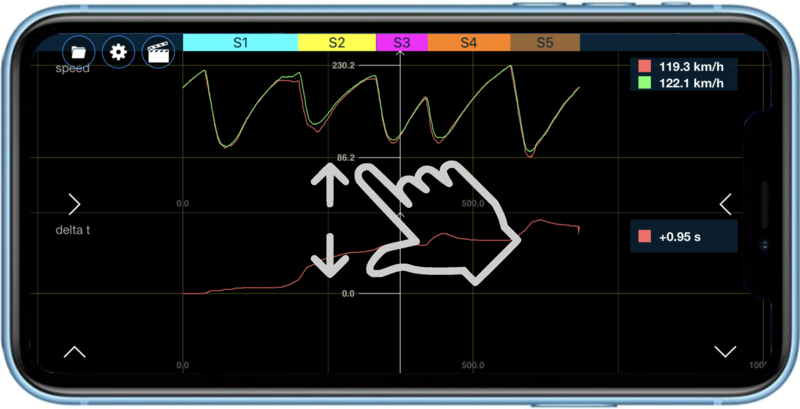Viewport: 800px width, 409px height.
Task: Click the red delta t legend swatch
Action: pos(644,237)
